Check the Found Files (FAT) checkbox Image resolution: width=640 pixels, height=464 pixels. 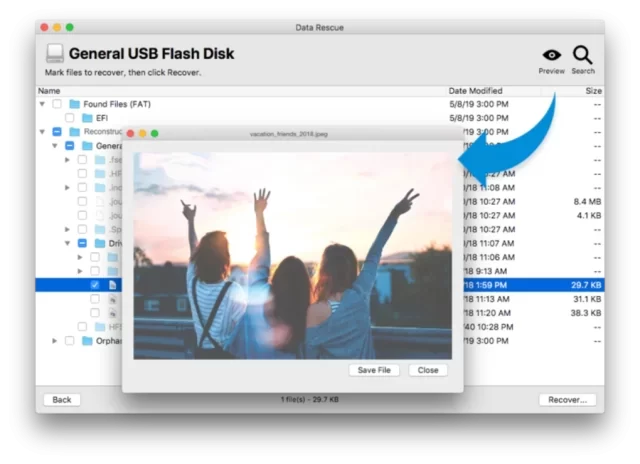pyautogui.click(x=57, y=104)
